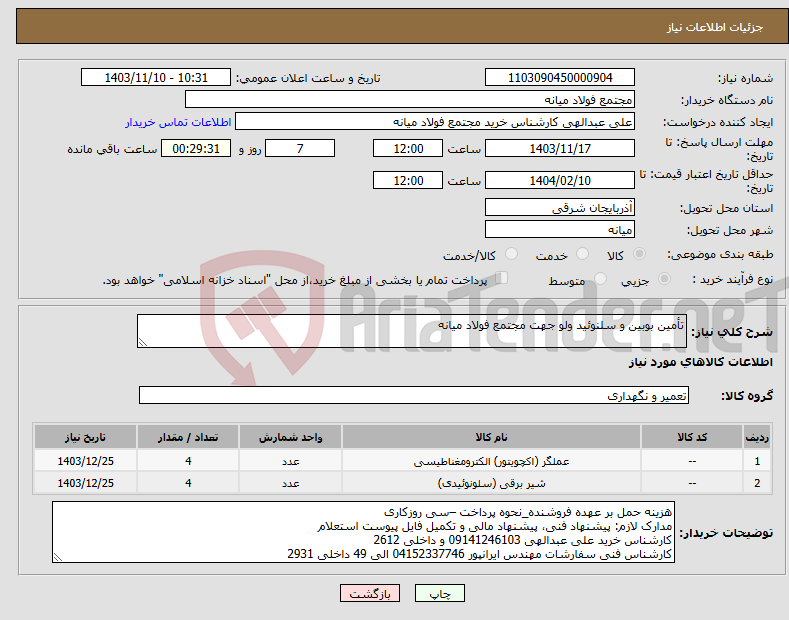
Task: Click the ردیف column header
Action: click(x=757, y=437)
